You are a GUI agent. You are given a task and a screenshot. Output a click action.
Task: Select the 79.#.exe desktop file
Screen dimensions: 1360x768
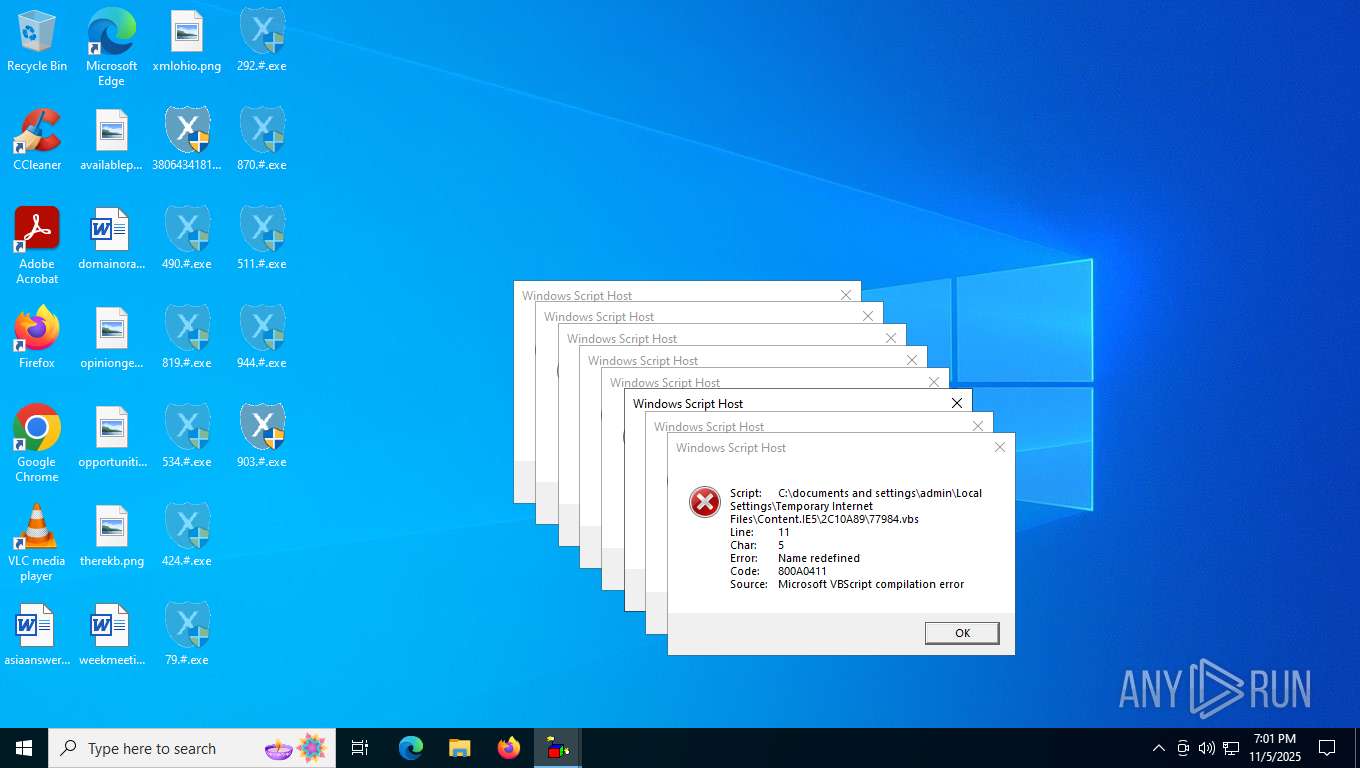[x=187, y=635]
